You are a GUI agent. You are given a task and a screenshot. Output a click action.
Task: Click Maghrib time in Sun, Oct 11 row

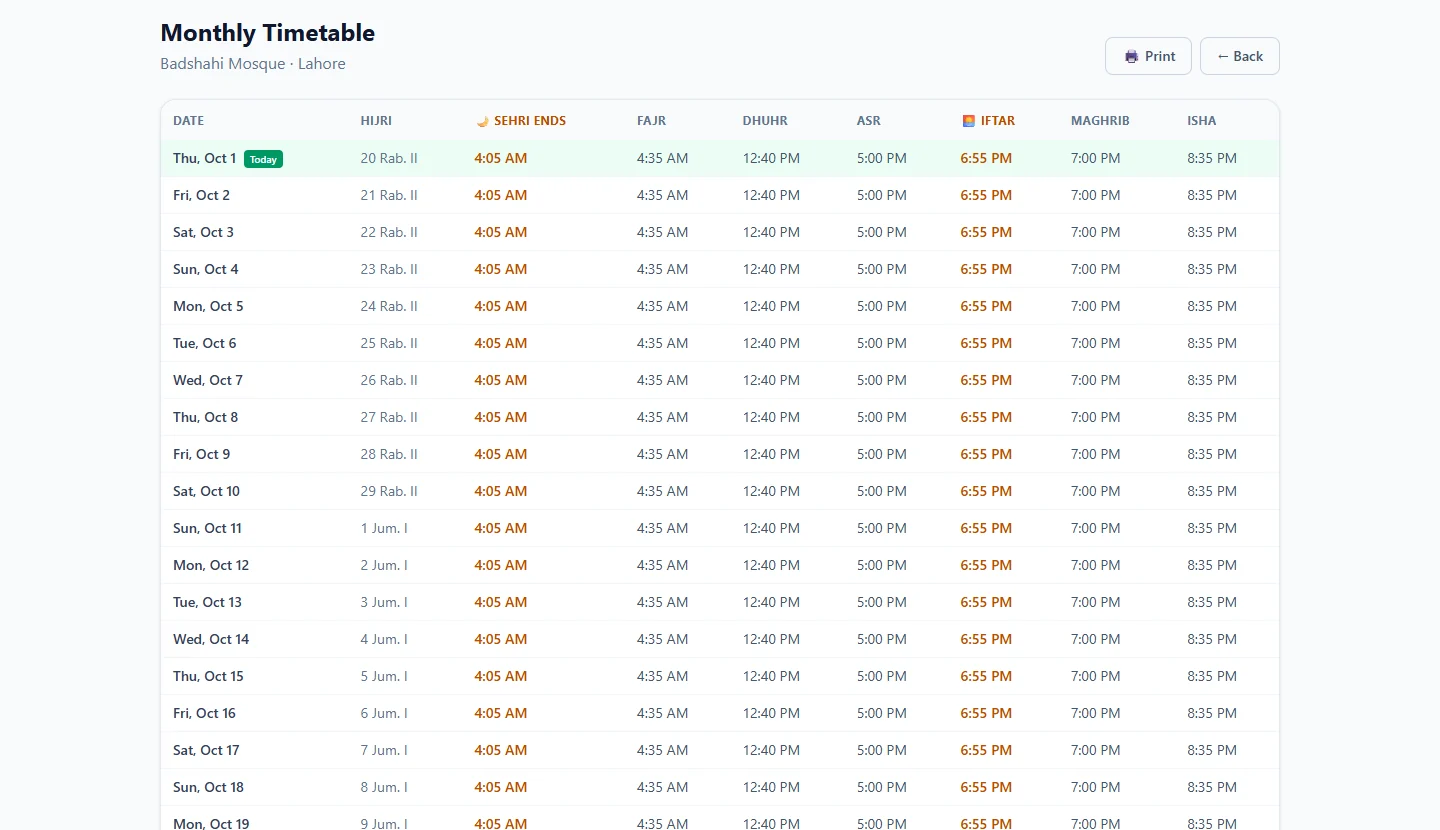(1096, 528)
